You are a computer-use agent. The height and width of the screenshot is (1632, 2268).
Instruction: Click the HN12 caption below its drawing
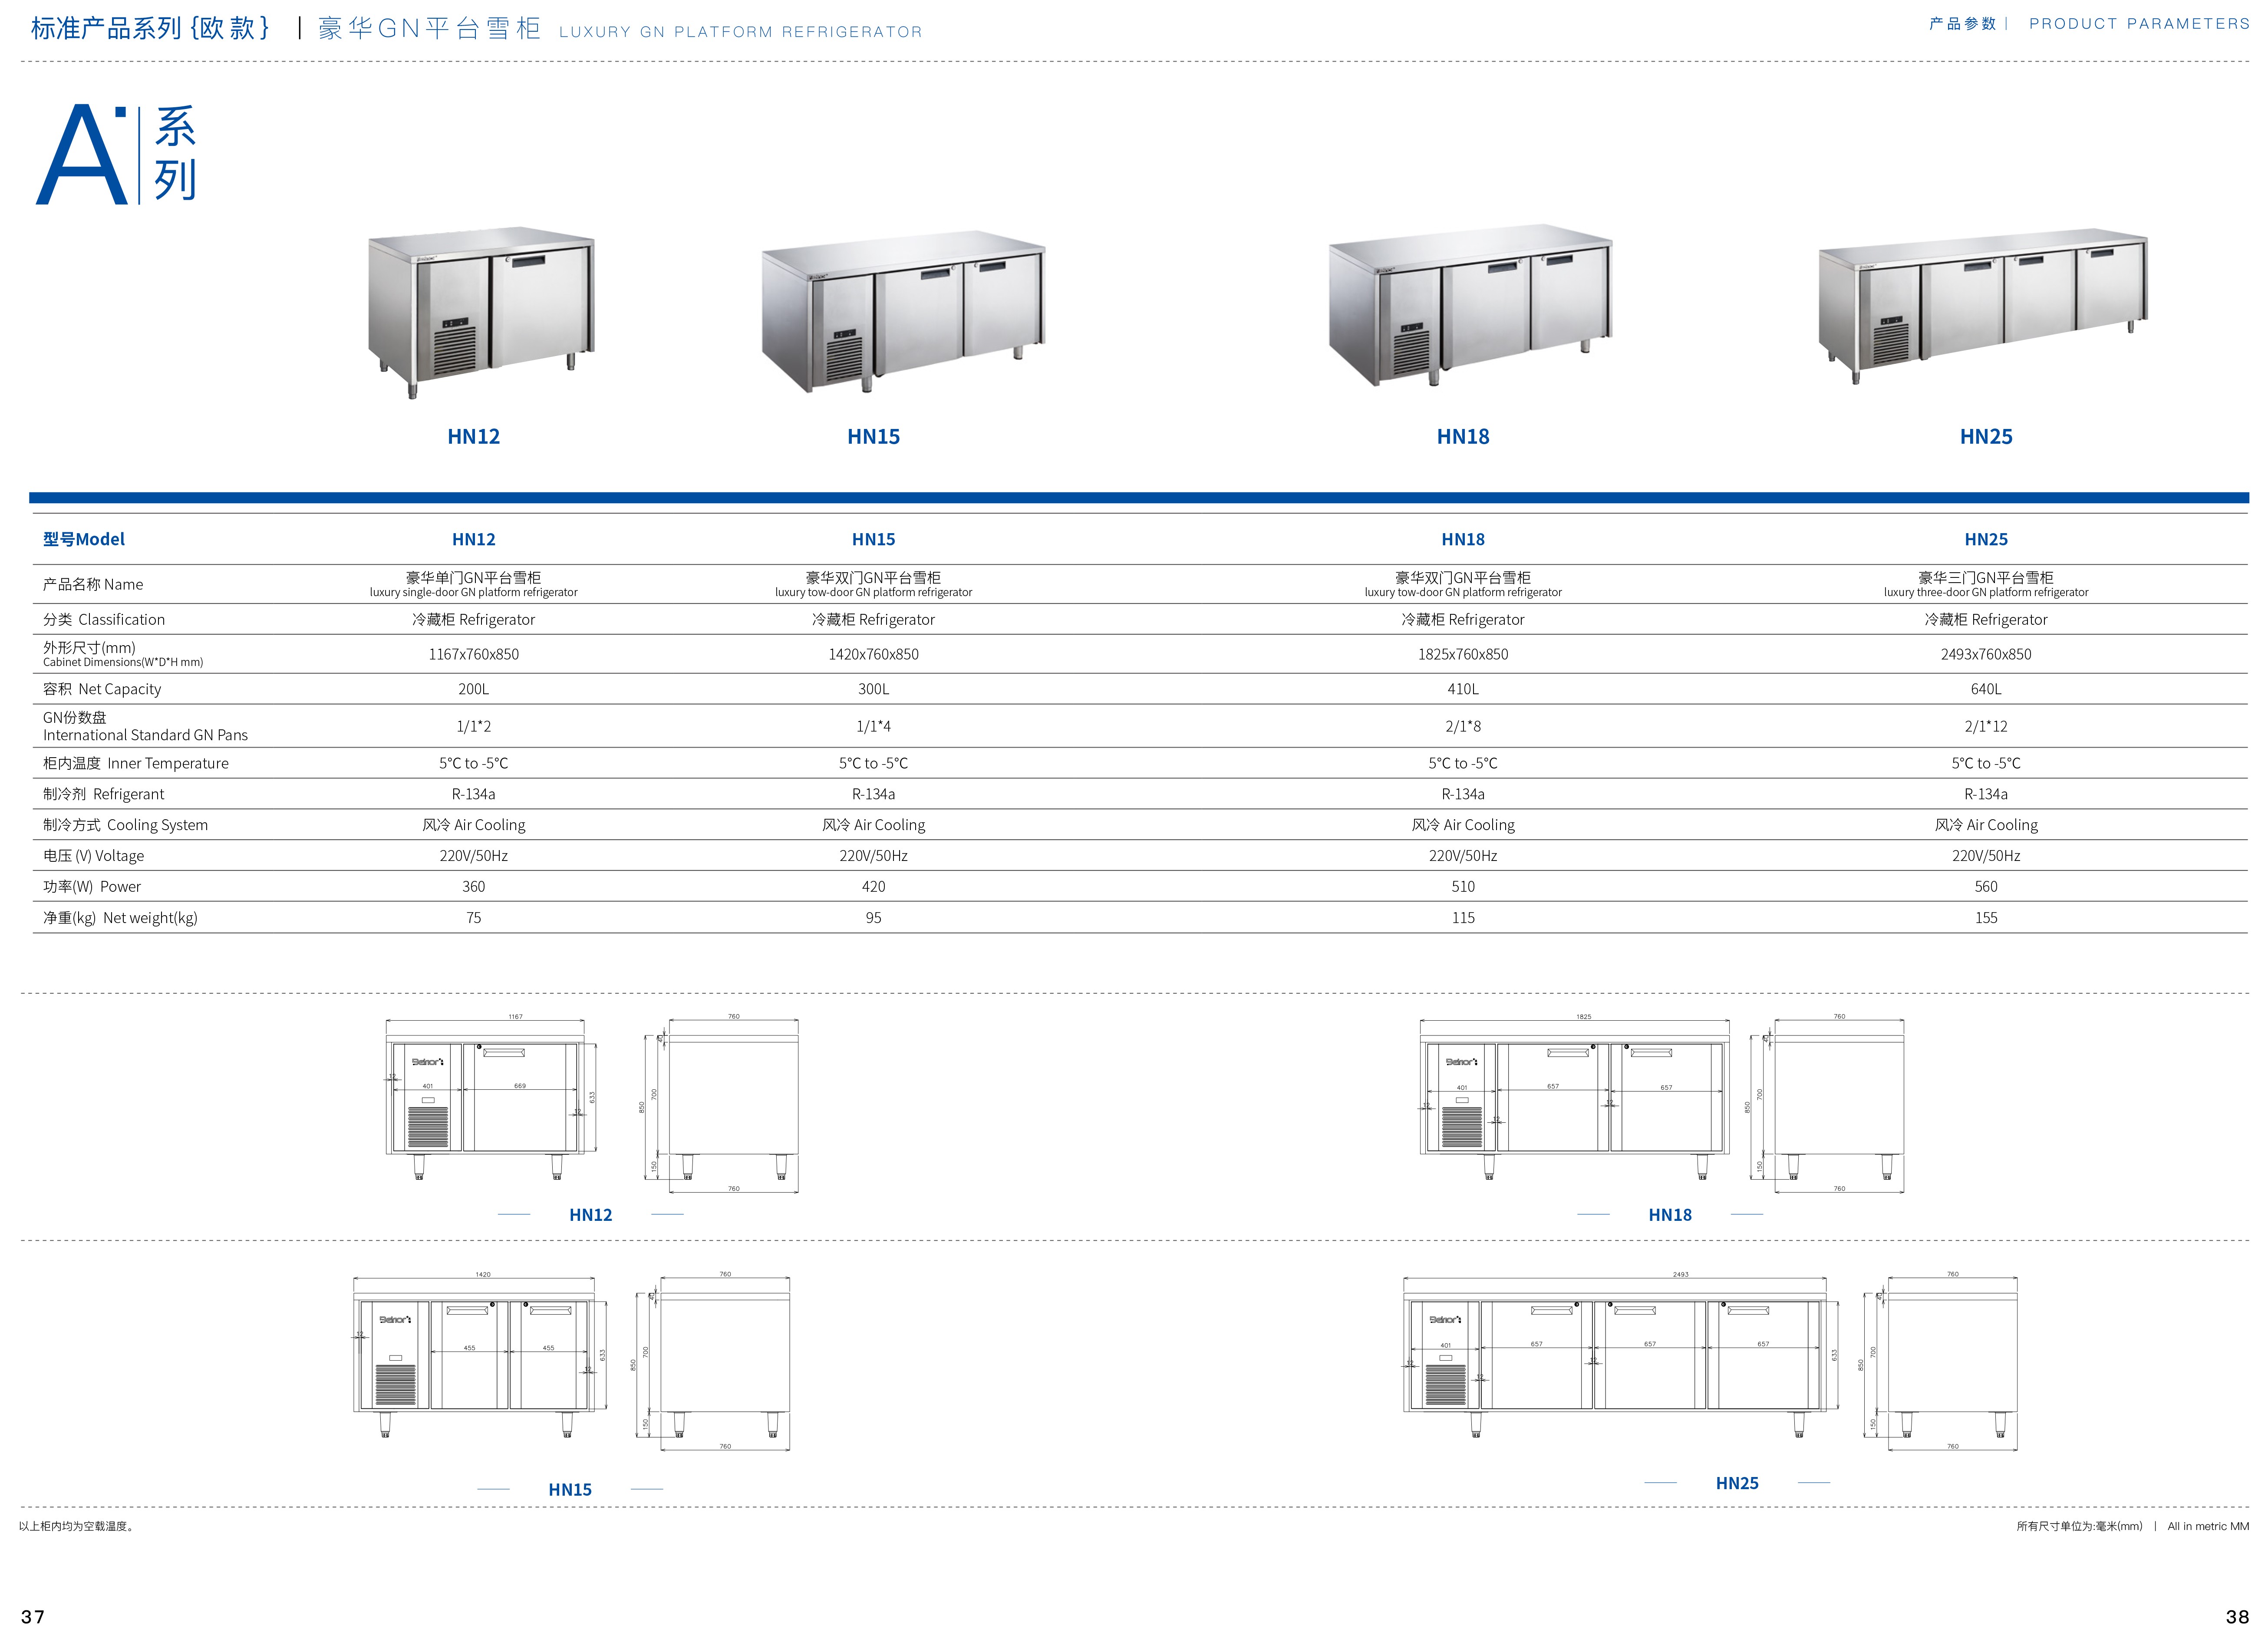(x=591, y=1215)
